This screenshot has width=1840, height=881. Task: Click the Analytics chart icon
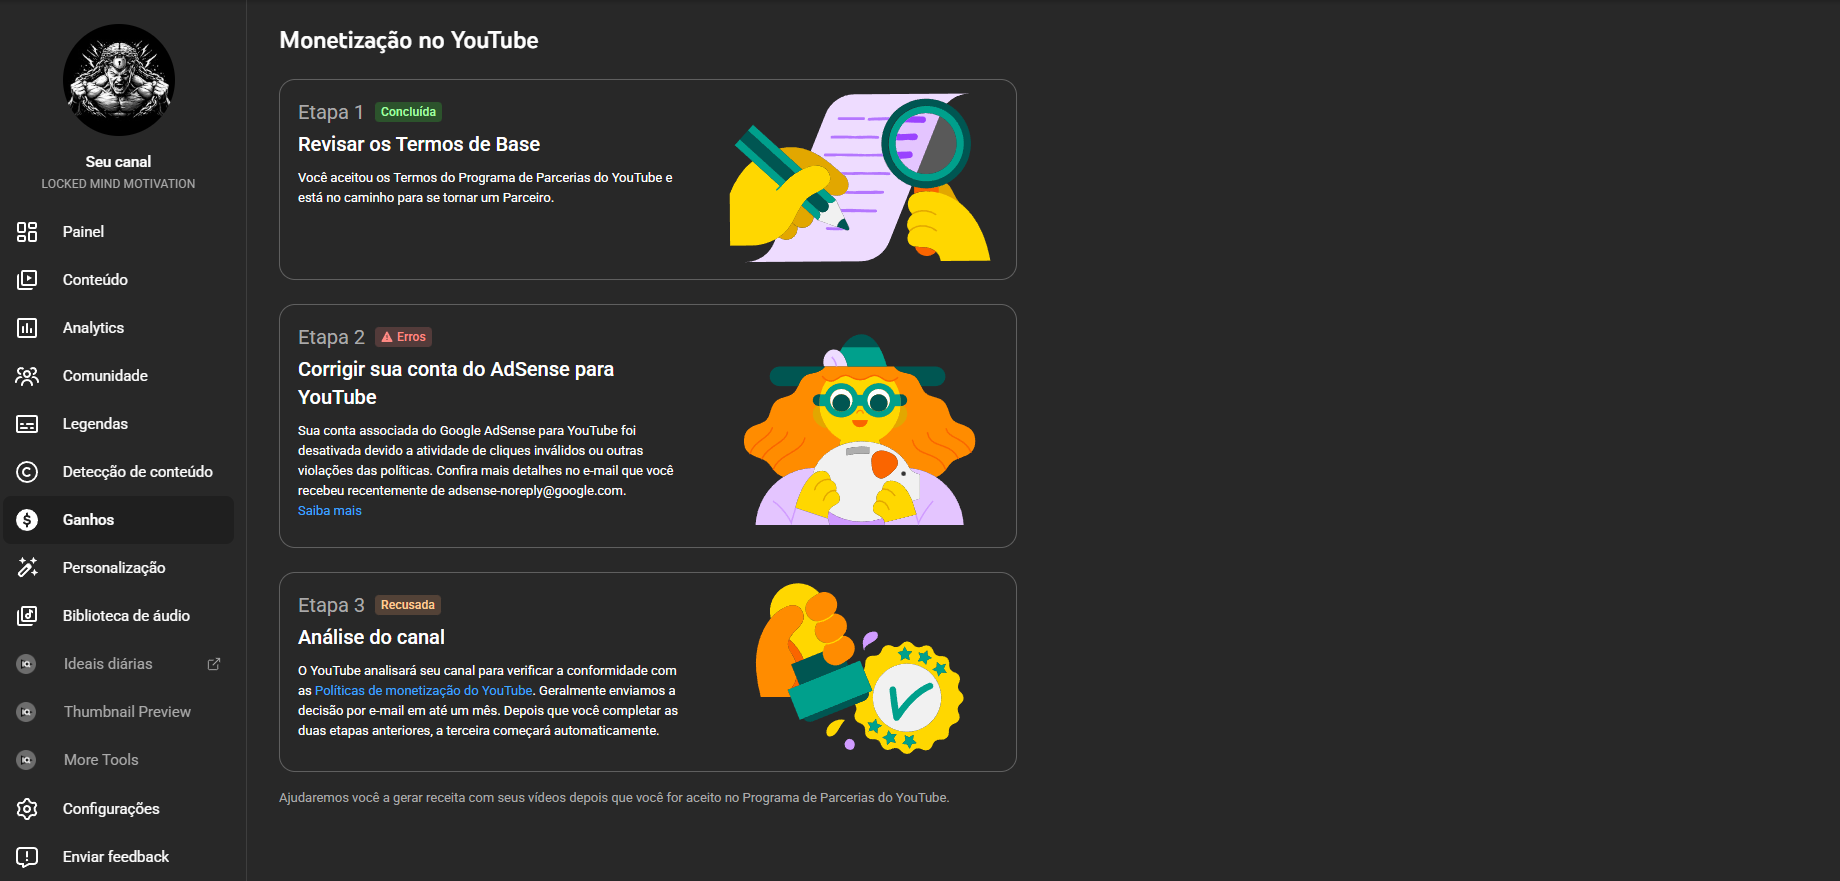[x=27, y=328]
